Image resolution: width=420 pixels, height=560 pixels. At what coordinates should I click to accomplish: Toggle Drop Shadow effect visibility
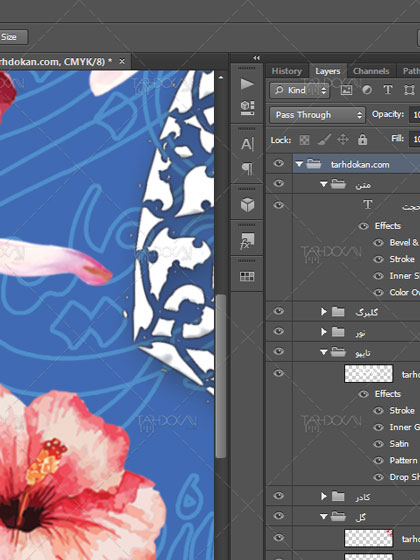point(378,477)
